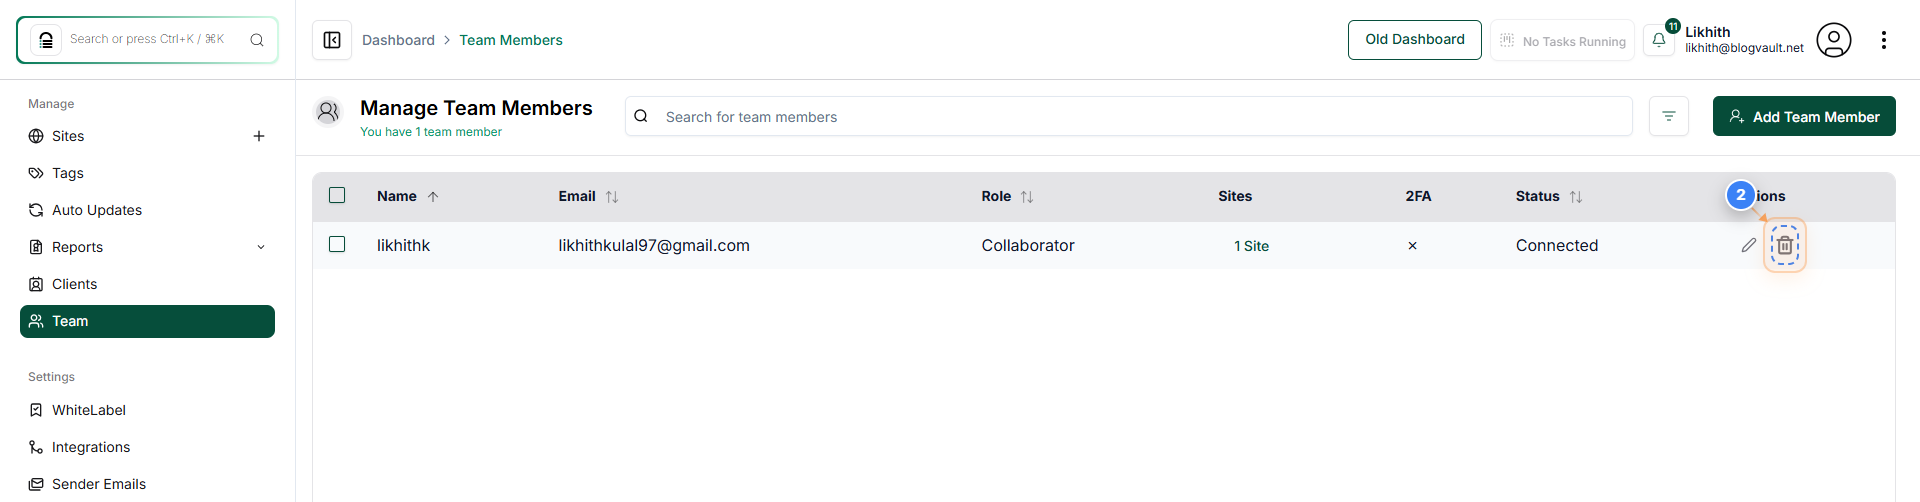Focus the Search for team members field

click(x=1128, y=116)
